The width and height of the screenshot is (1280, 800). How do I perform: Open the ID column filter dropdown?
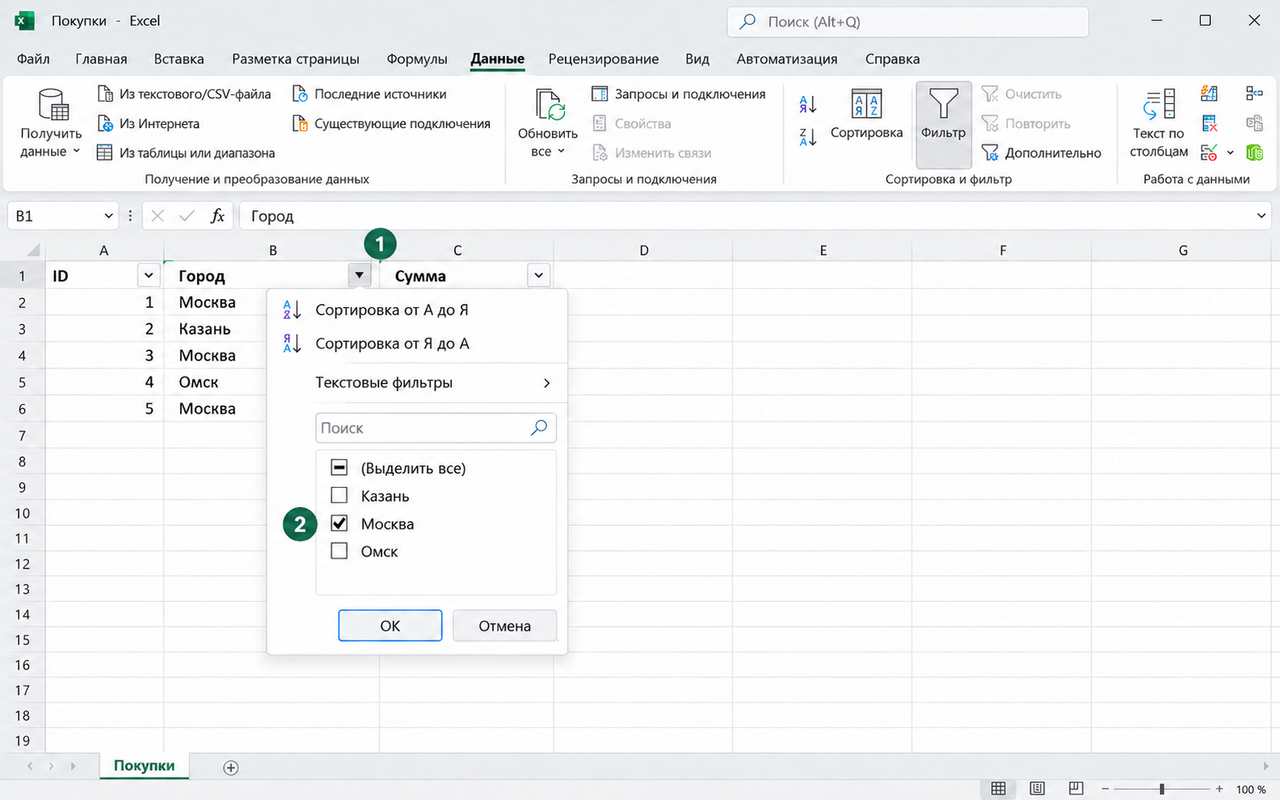click(149, 276)
